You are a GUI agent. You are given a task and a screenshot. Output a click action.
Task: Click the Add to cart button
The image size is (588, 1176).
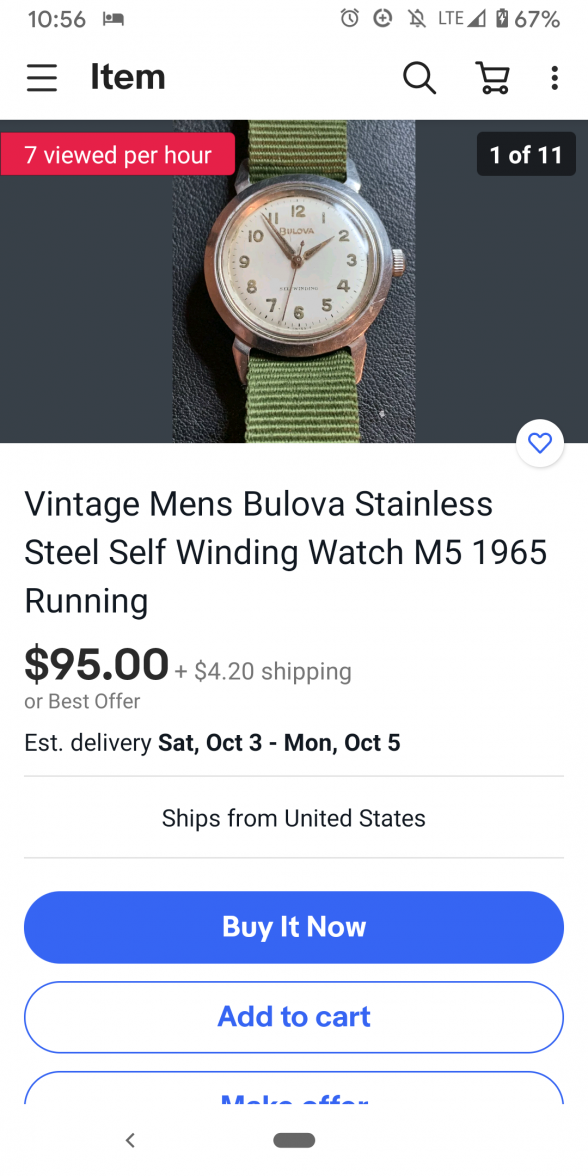click(x=294, y=1017)
